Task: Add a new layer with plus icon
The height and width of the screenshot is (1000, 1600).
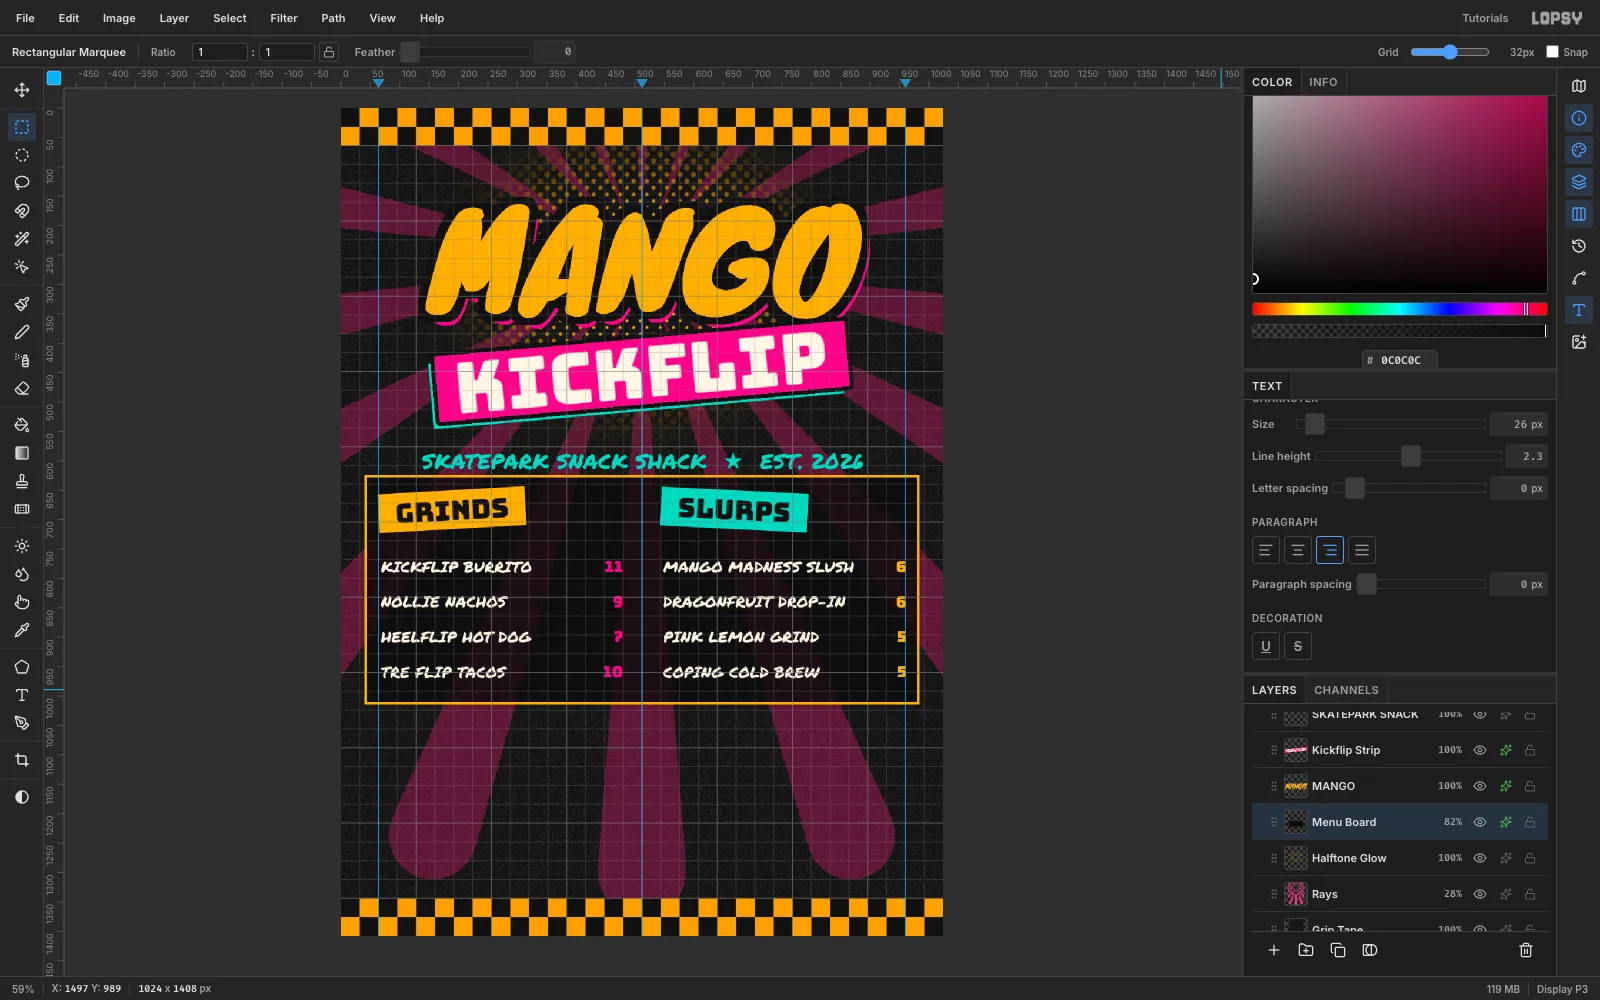Action: (1274, 950)
